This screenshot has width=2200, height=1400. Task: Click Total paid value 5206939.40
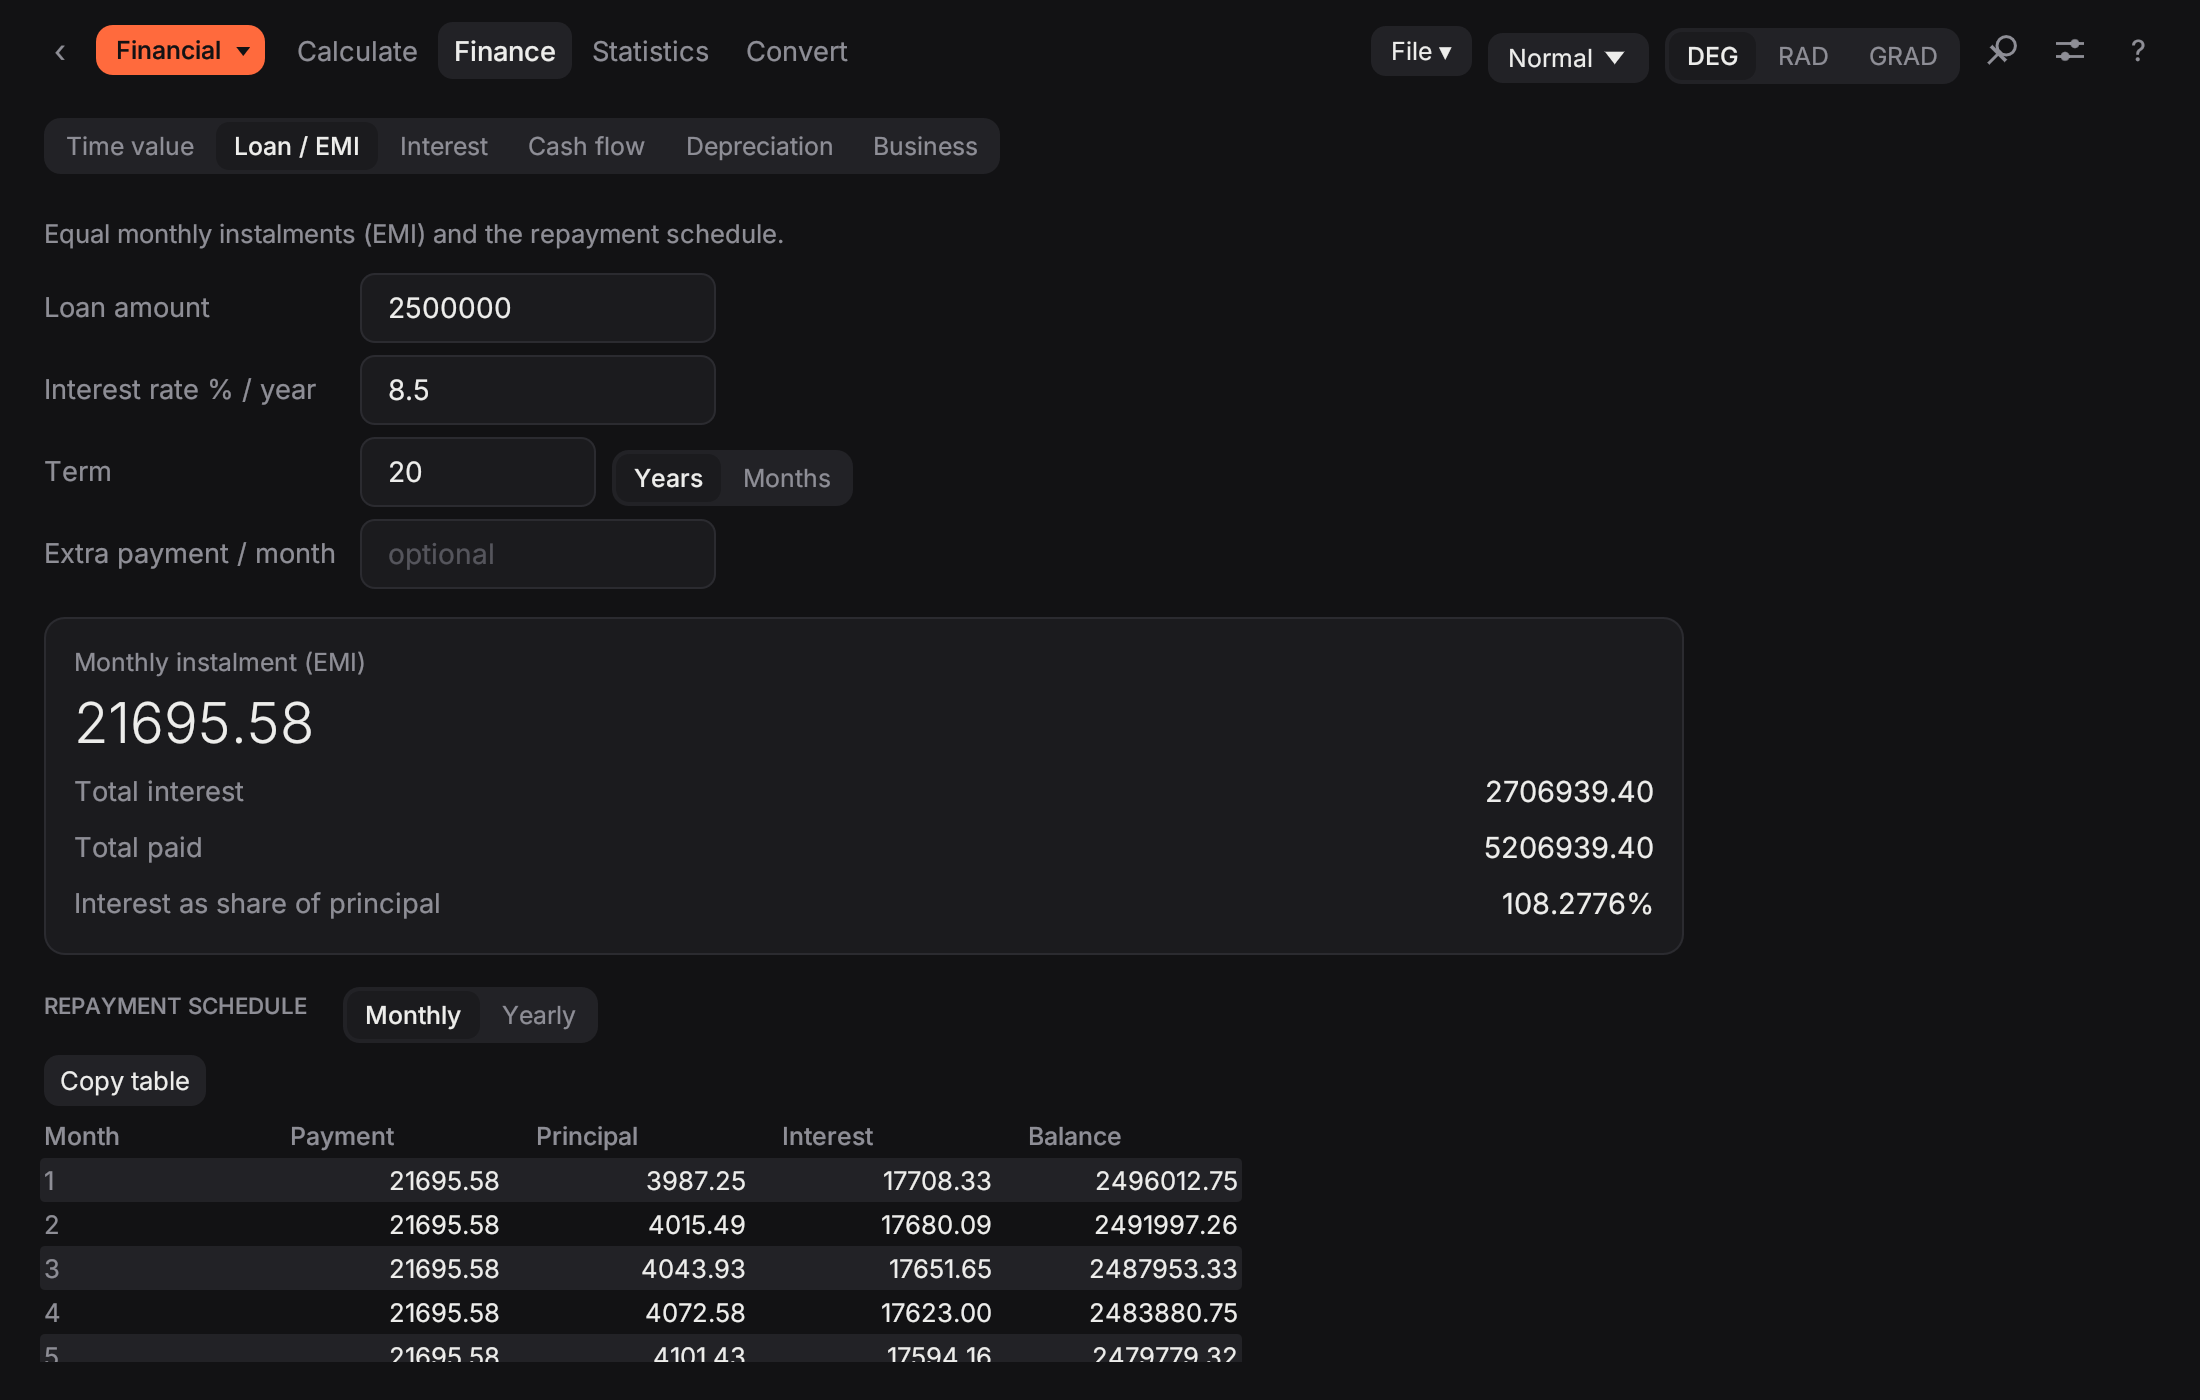[x=1569, y=847]
